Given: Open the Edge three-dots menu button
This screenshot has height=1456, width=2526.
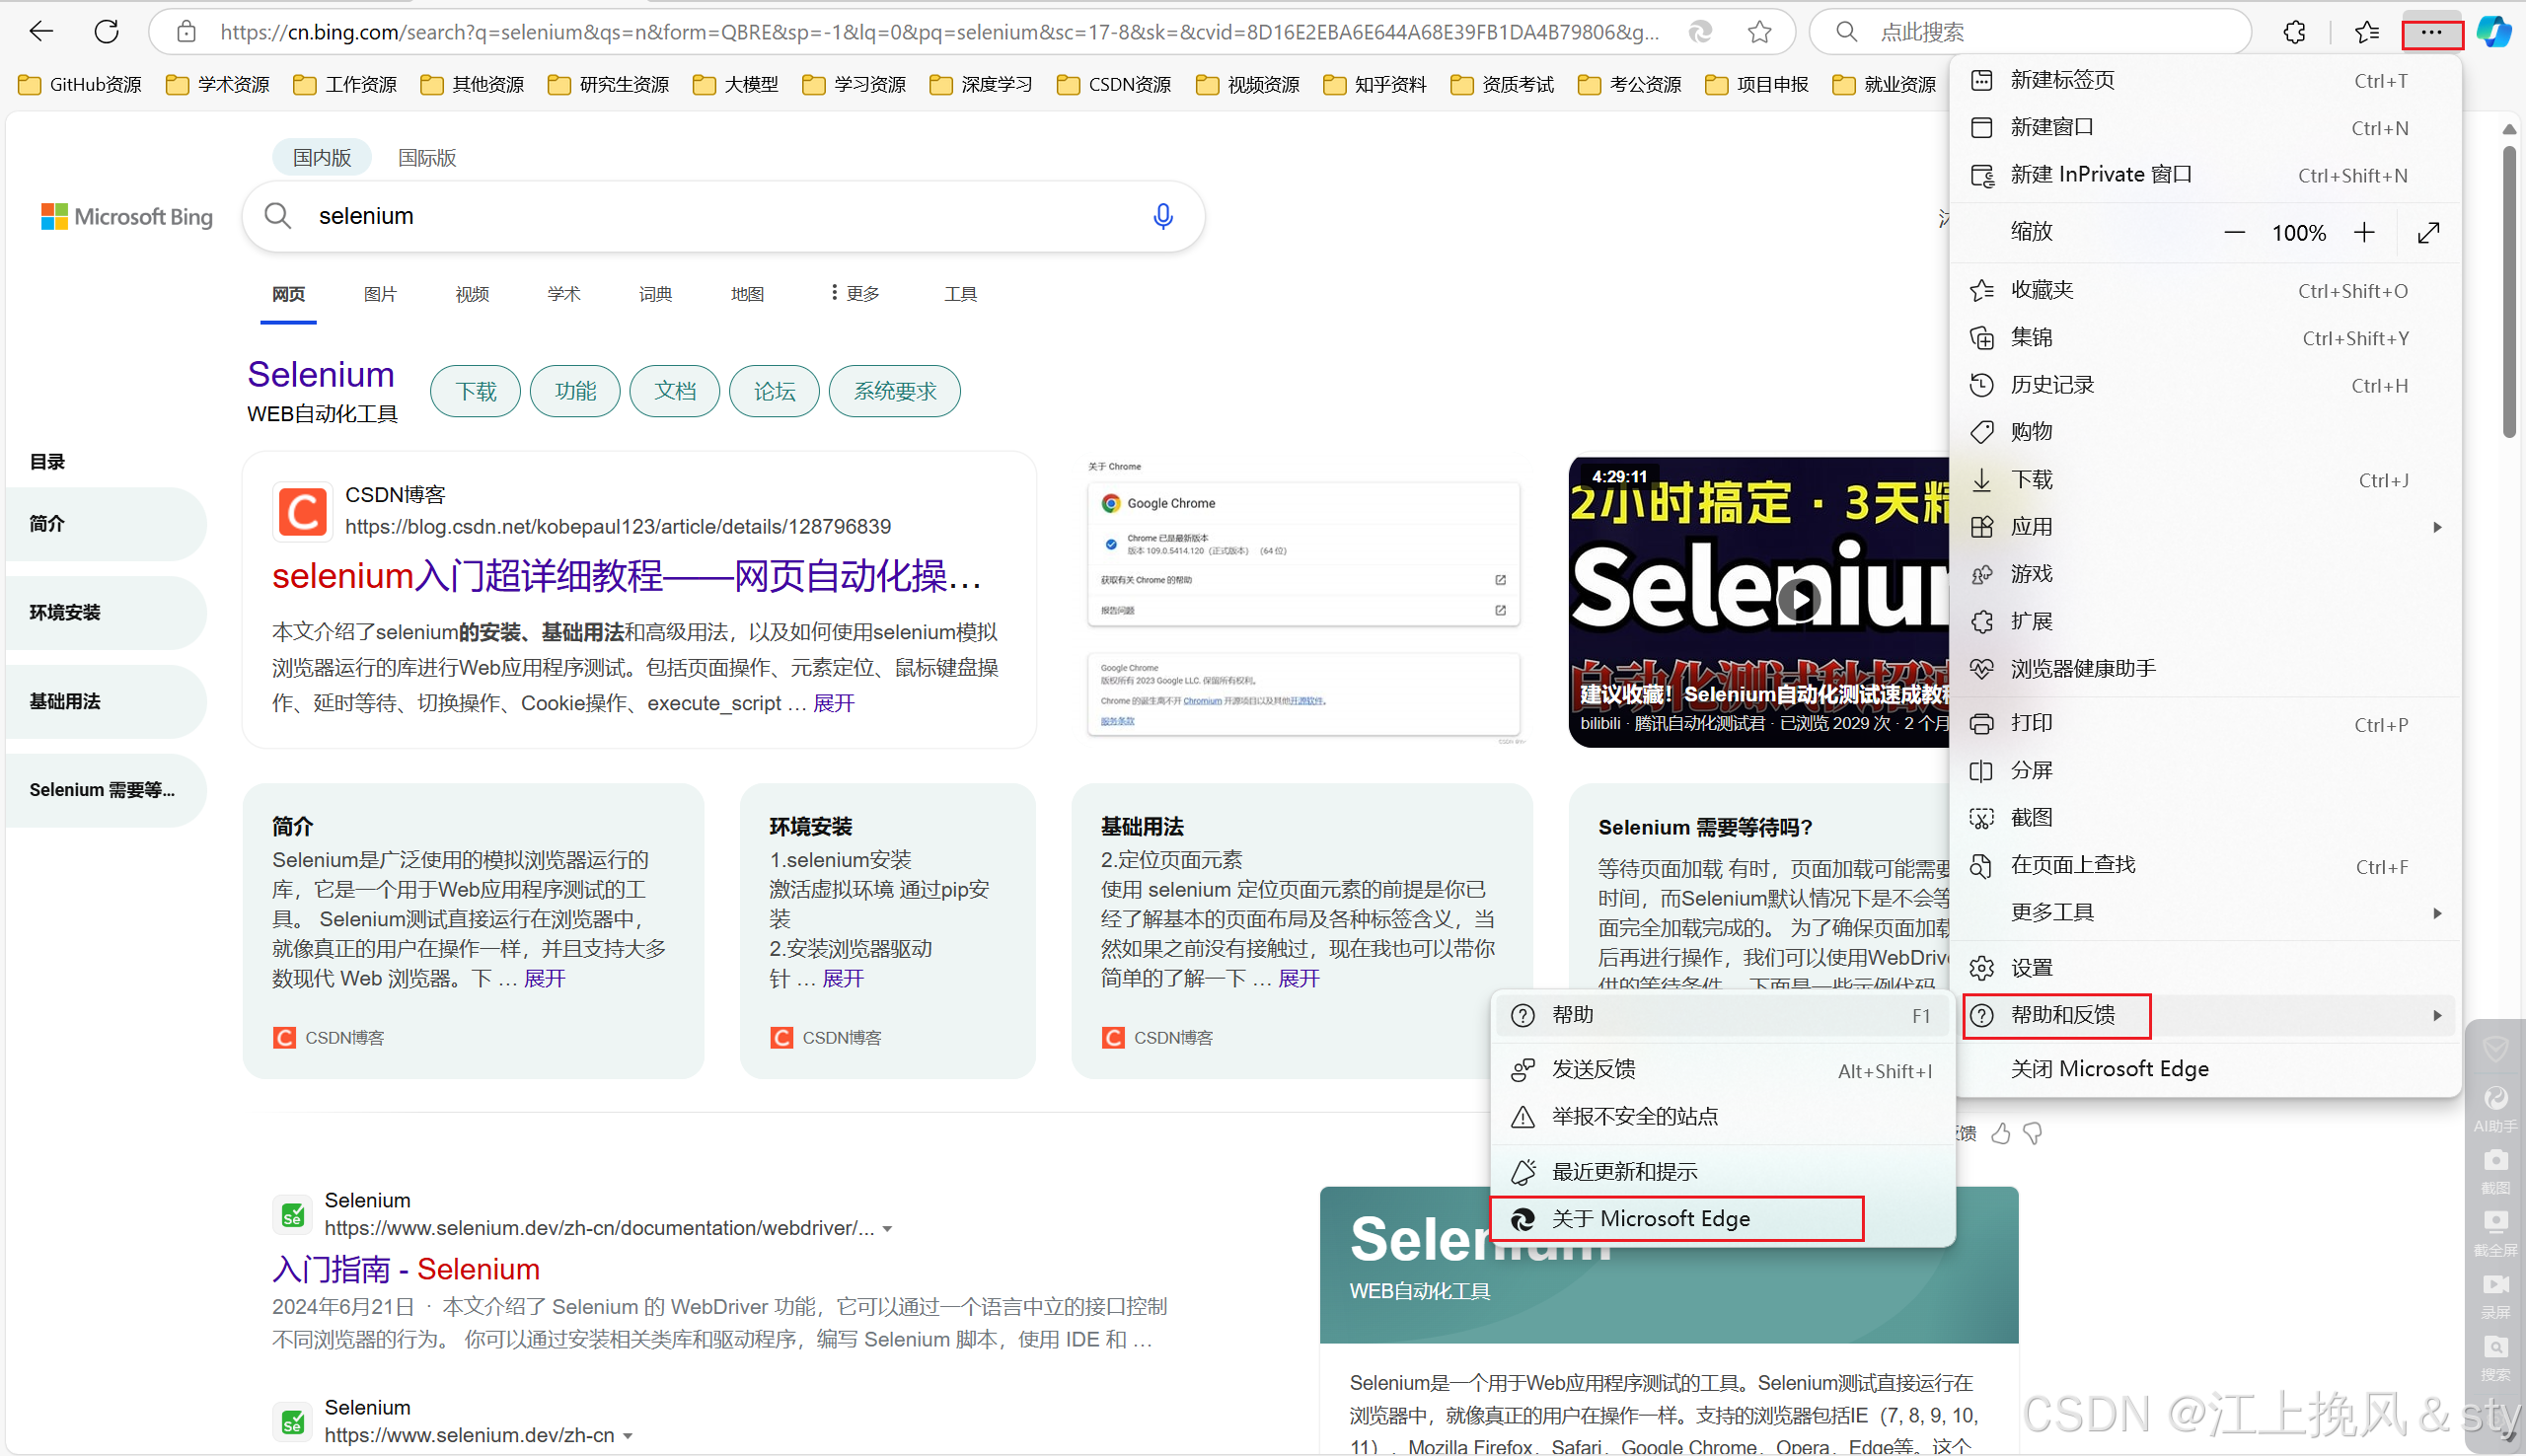Looking at the screenshot, I should pos(2432,32).
